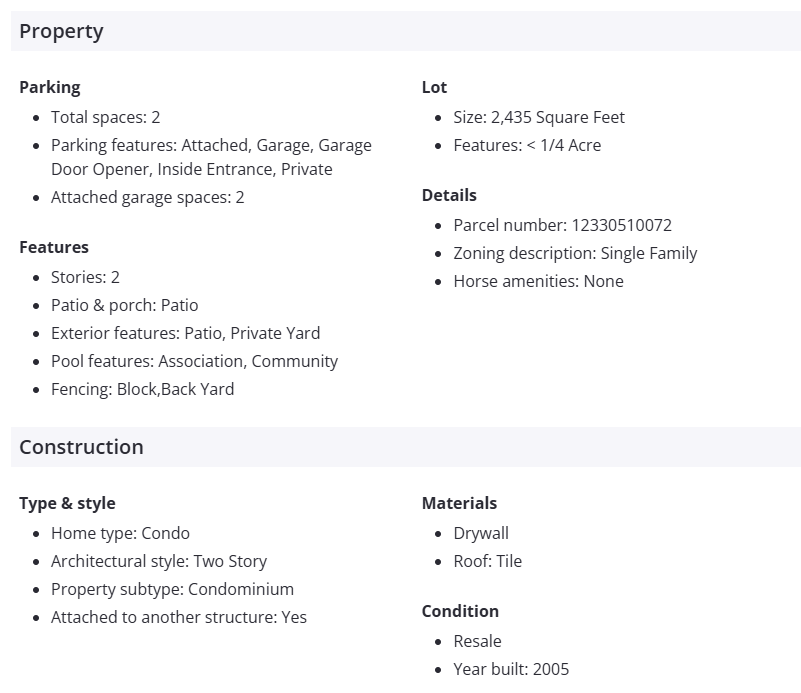Click the Construction section header
Viewport: 801px width, 693px height.
pyautogui.click(x=81, y=447)
